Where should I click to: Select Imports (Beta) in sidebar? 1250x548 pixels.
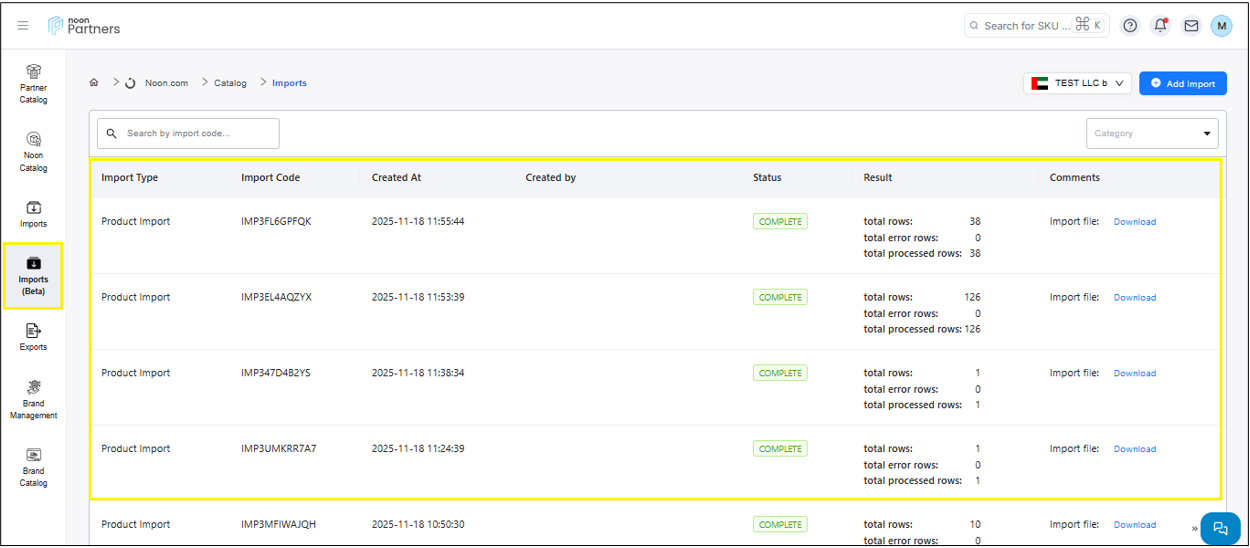(33, 275)
